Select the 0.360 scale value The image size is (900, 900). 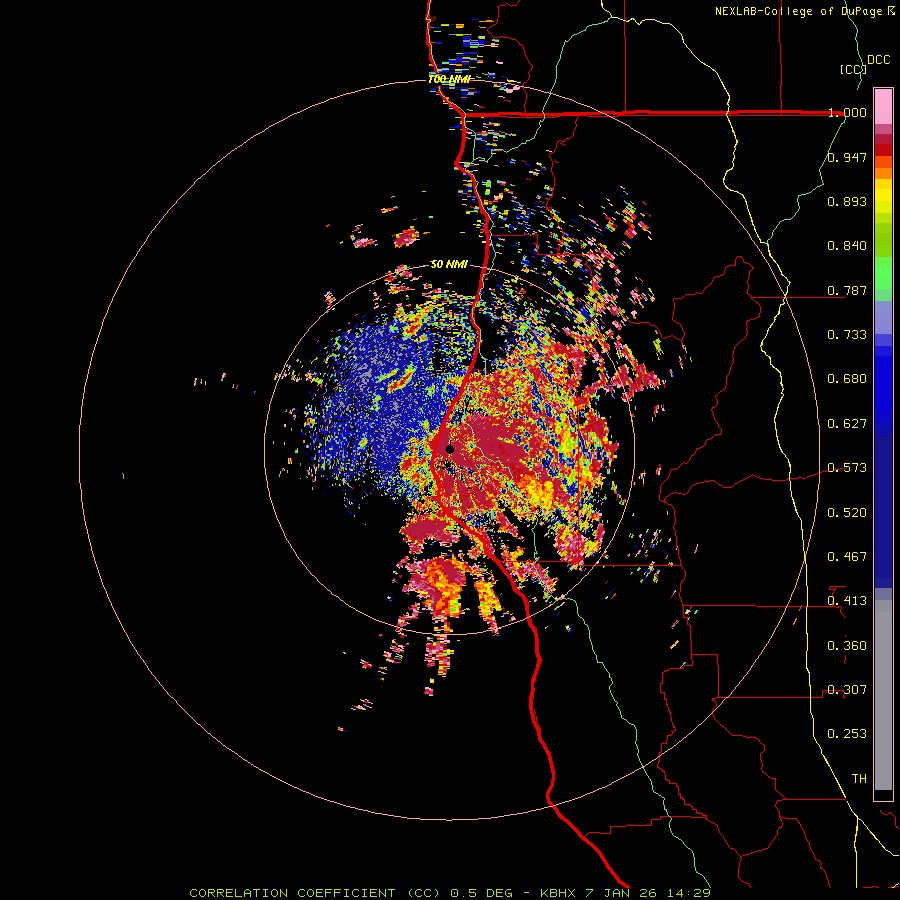point(847,646)
